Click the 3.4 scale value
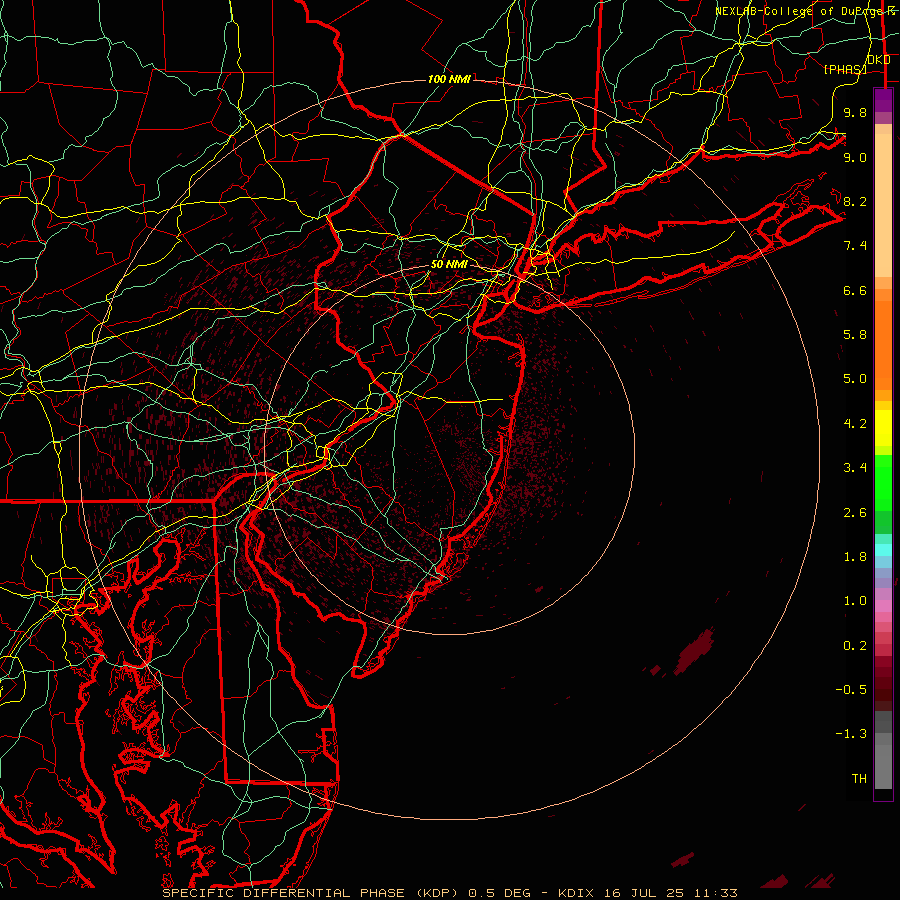This screenshot has width=900, height=900. (x=855, y=468)
